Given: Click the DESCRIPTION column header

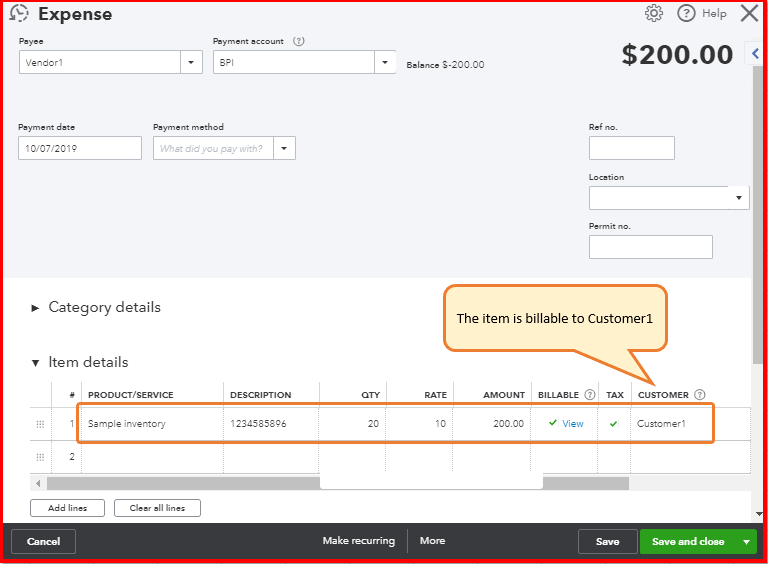Looking at the screenshot, I should coord(261,395).
